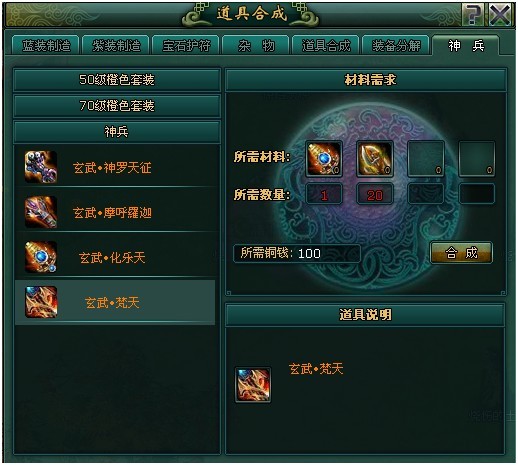518x465 pixels.
Task: Go to the 道具合成 tab
Action: 326,45
